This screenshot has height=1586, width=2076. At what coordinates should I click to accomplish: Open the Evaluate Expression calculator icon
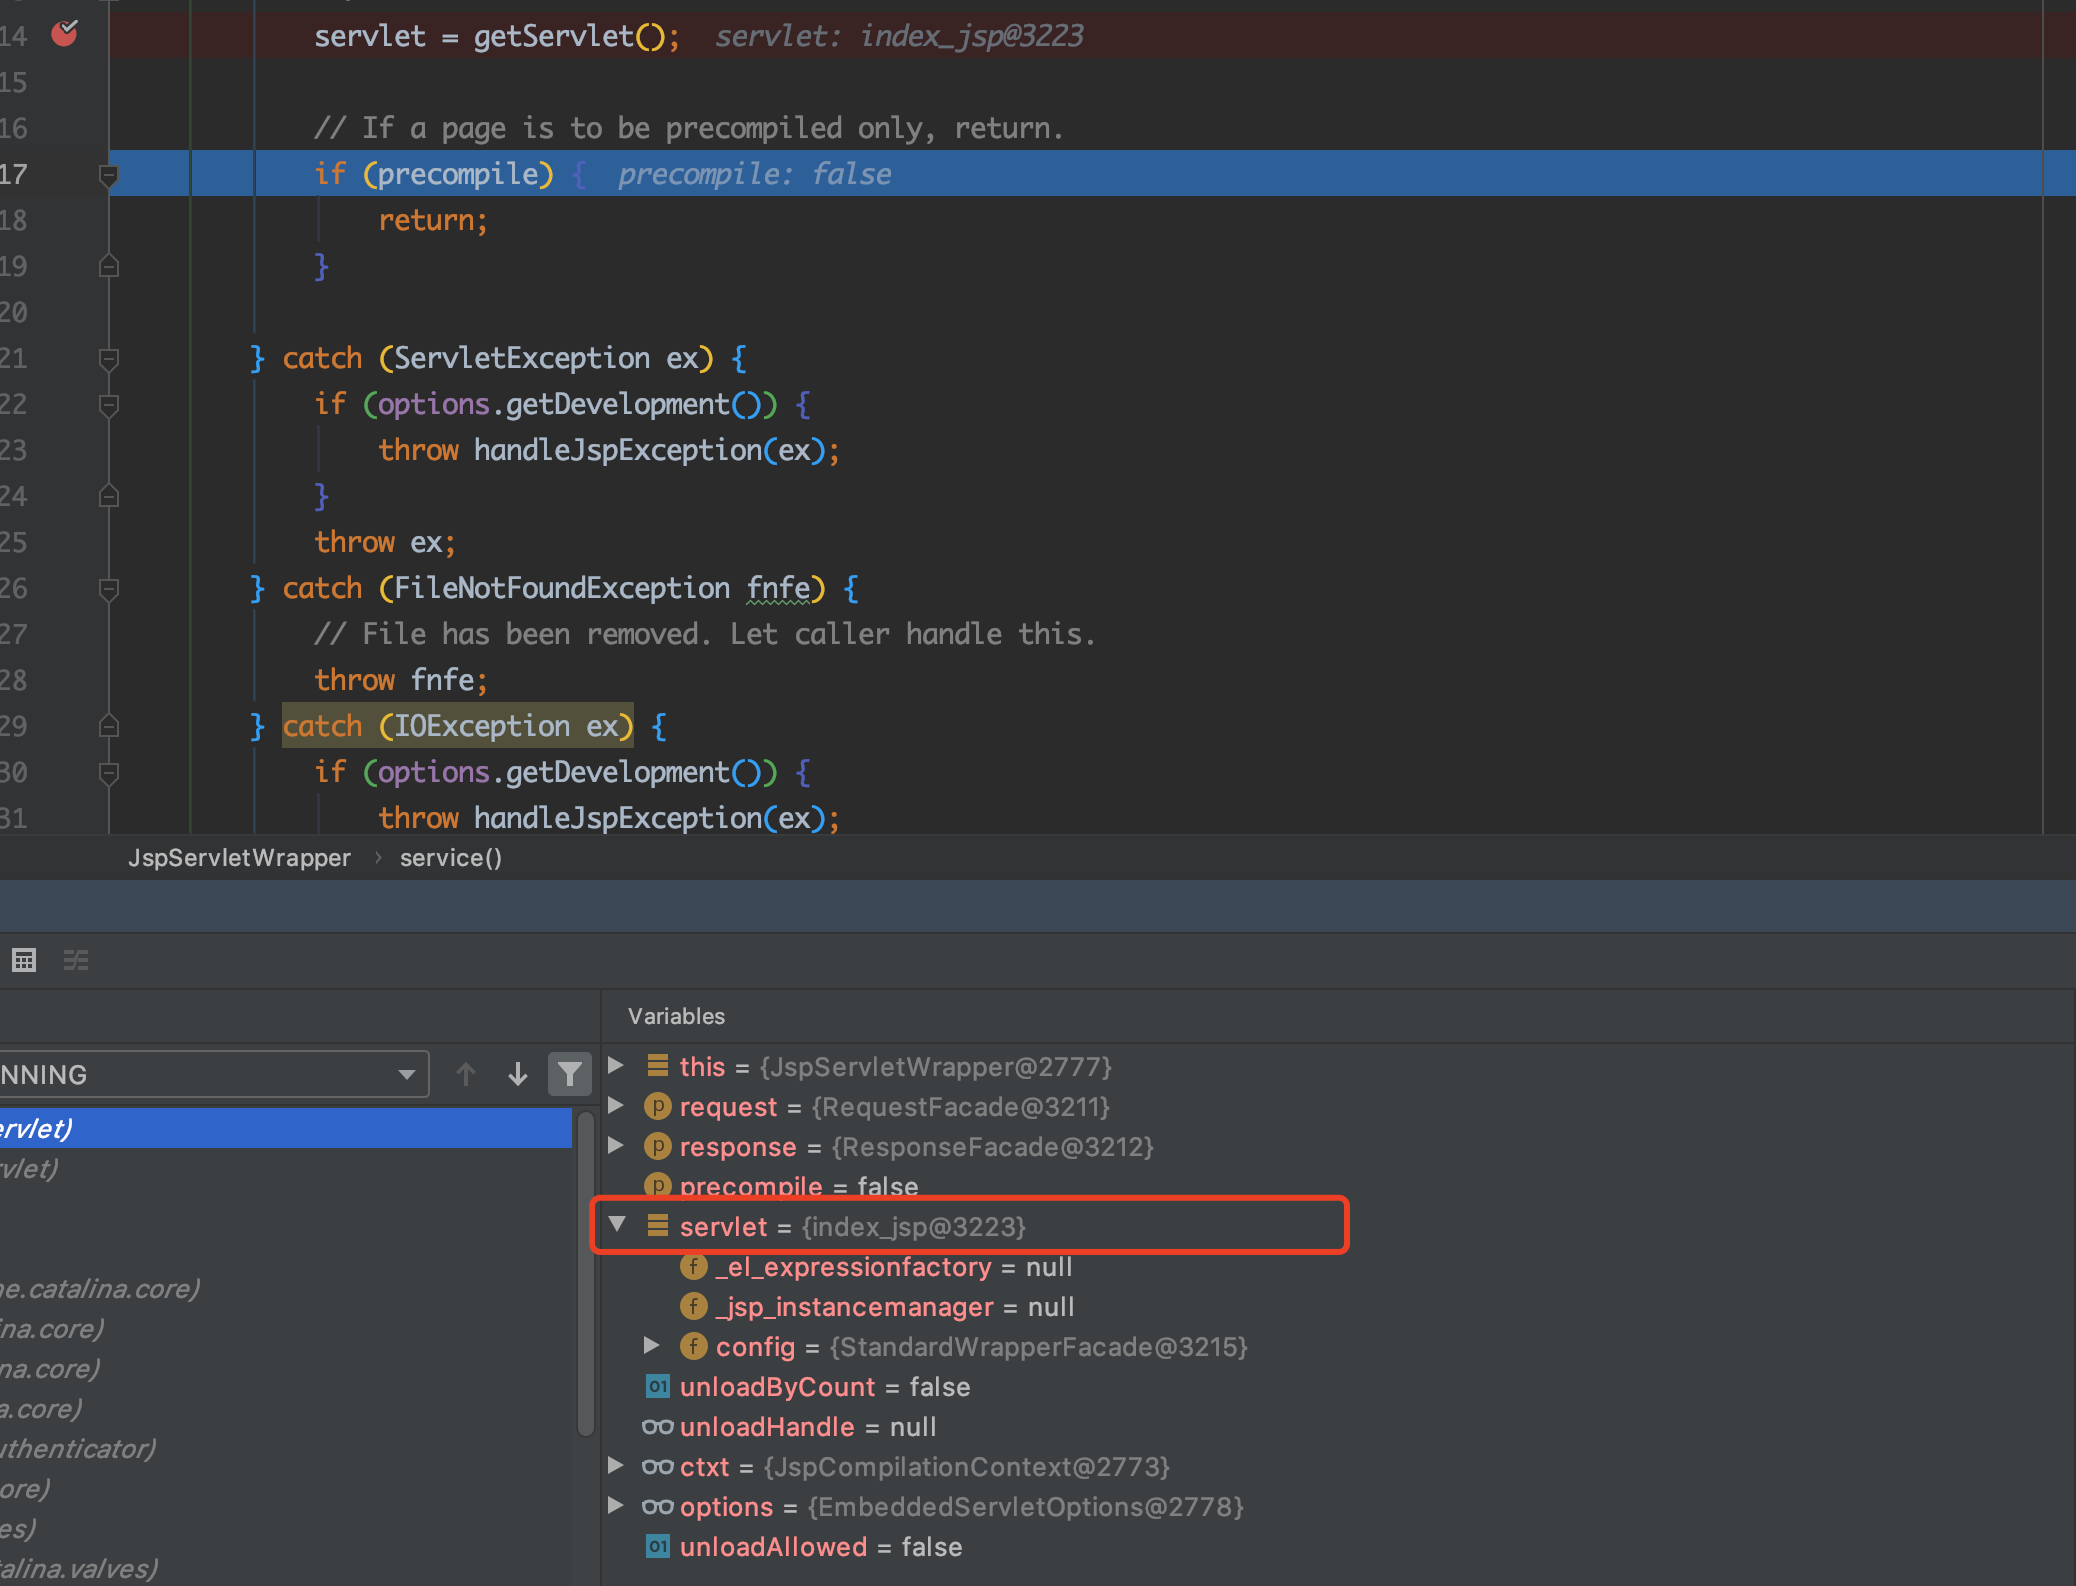[24, 960]
